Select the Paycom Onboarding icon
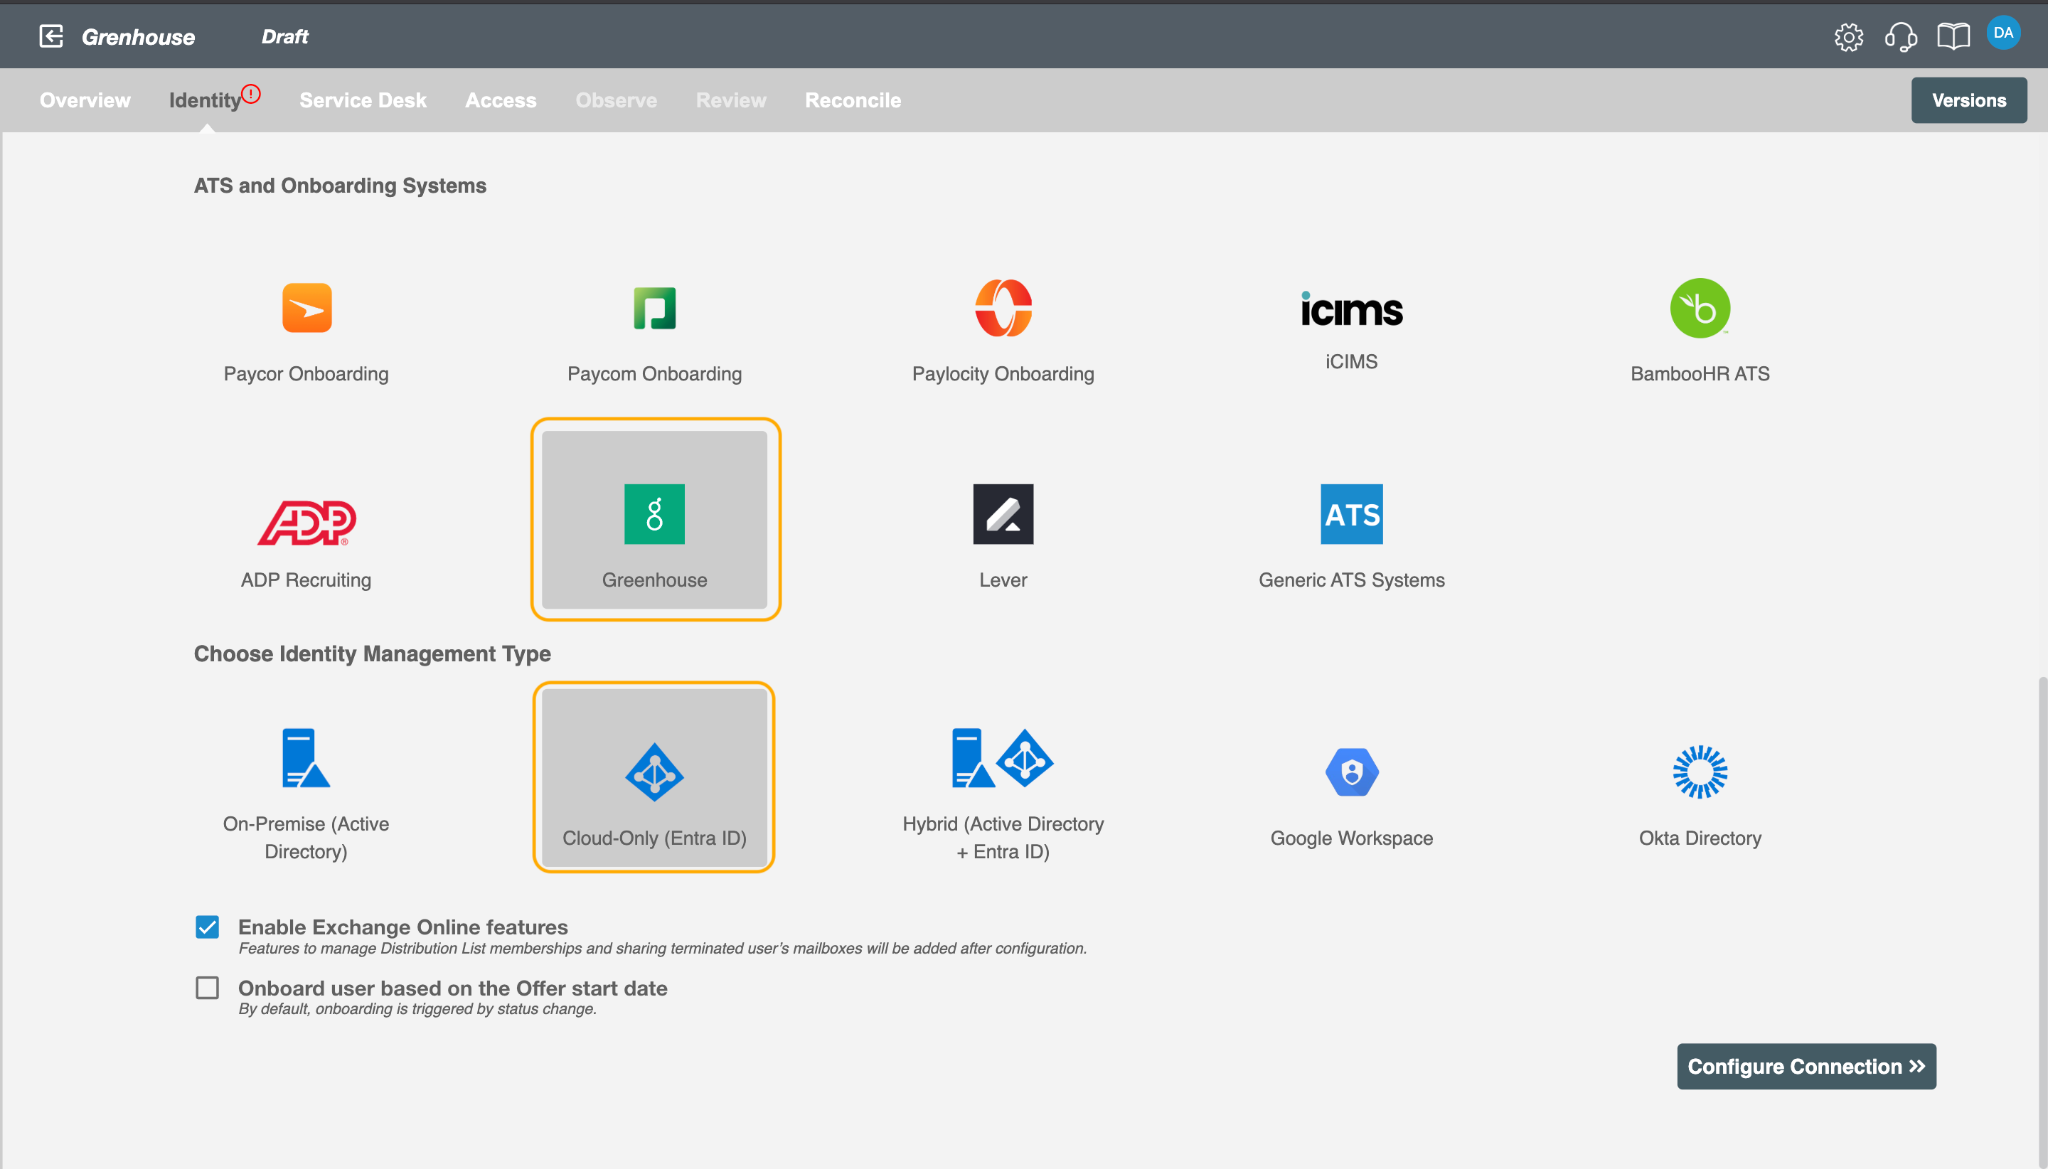Screen dimensions: 2048x1169 [x=654, y=308]
